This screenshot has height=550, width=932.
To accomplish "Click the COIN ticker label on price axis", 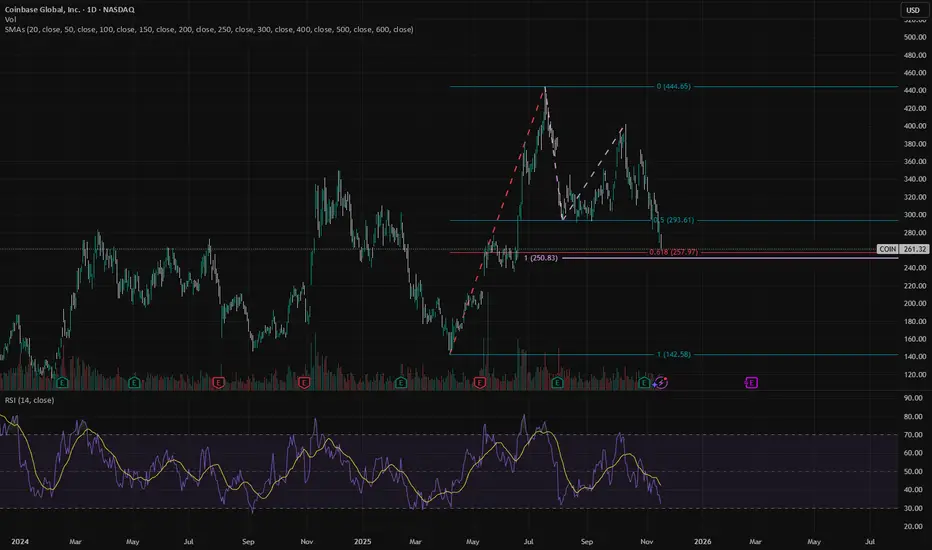I will pos(887,249).
